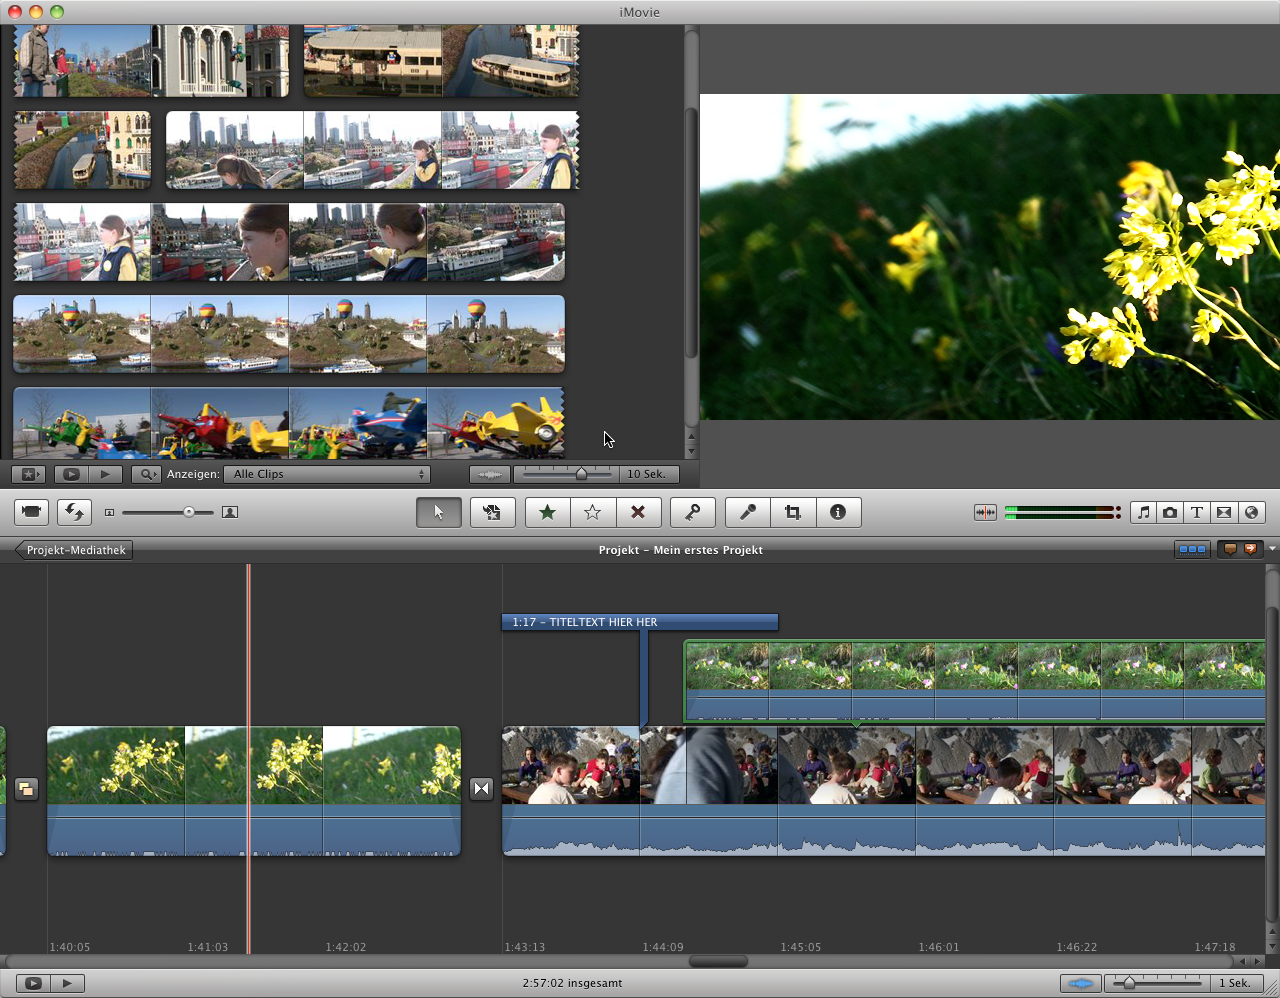The width and height of the screenshot is (1280, 998).
Task: Click the add-to-project edit tool
Action: (x=491, y=512)
